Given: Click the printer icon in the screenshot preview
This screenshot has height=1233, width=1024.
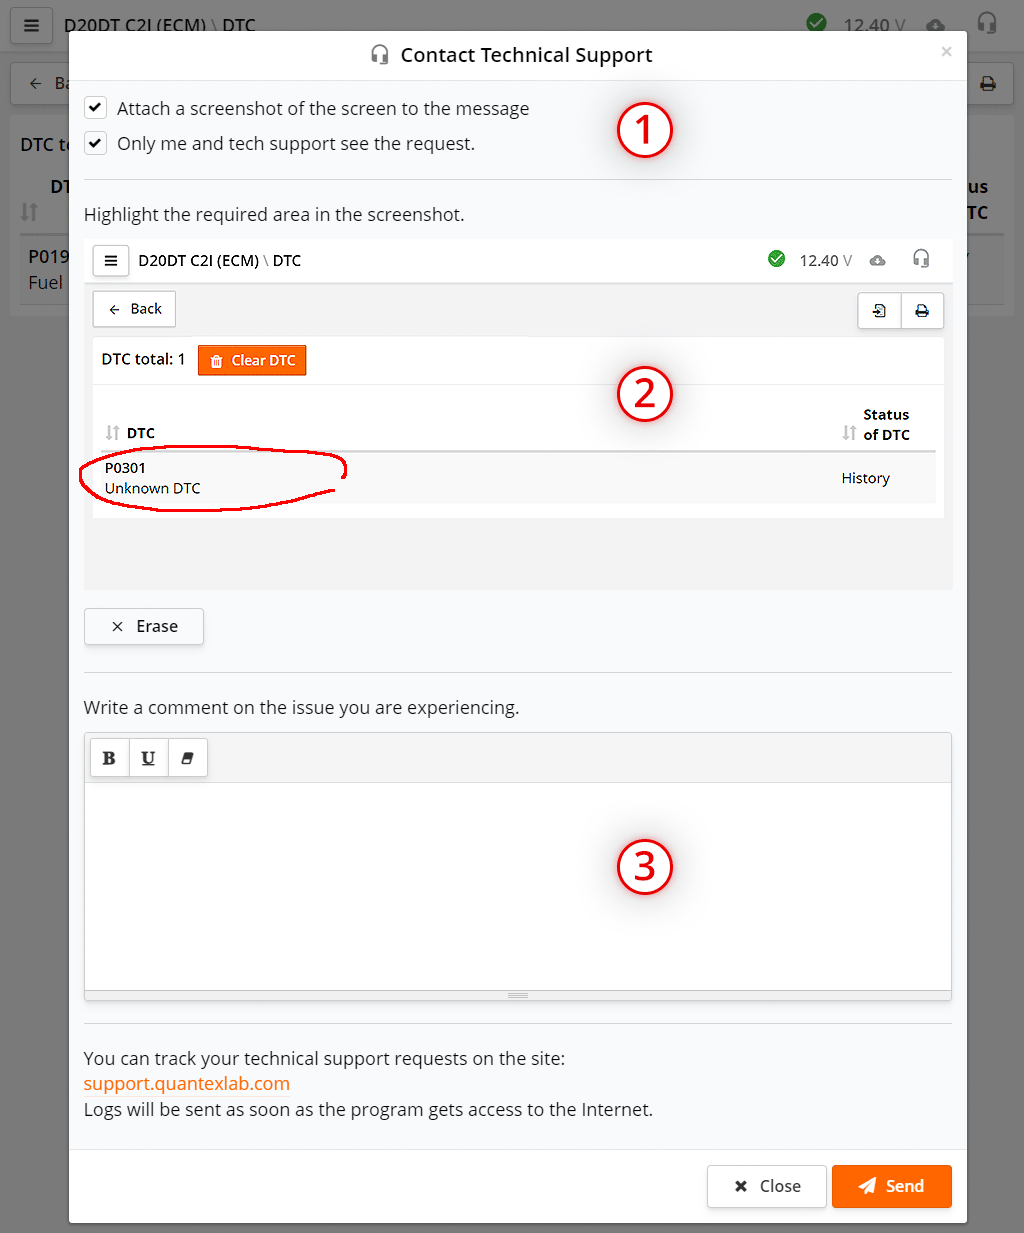Looking at the screenshot, I should click(x=921, y=311).
